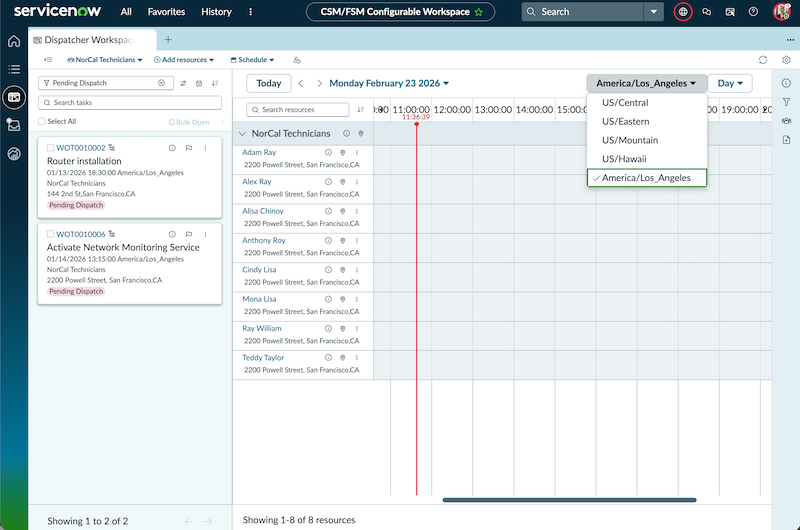Open the user avatar menu
Viewport: 800px width, 530px height.
tap(781, 12)
